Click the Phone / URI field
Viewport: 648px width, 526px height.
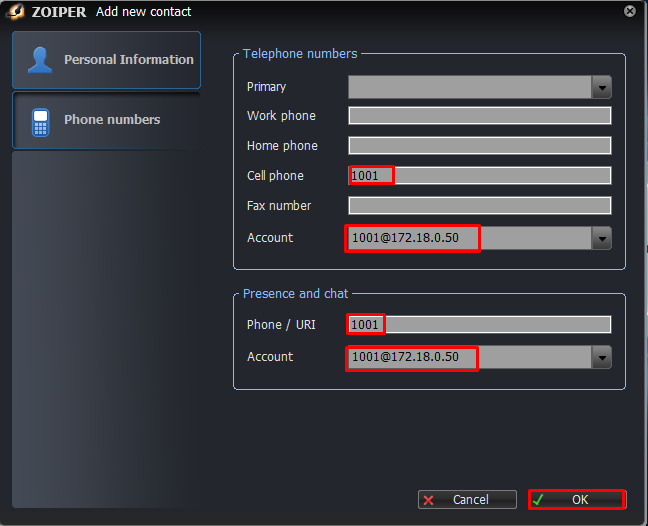point(480,324)
